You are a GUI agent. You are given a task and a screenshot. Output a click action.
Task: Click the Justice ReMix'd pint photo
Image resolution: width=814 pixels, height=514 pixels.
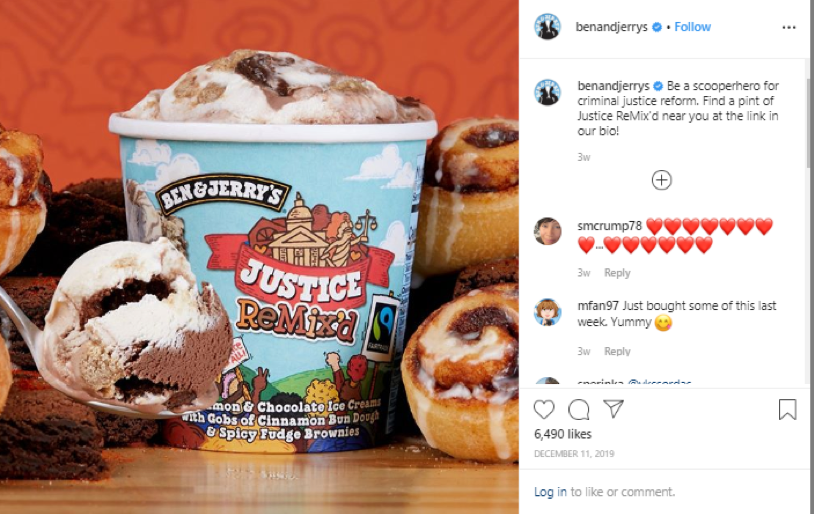[x=259, y=257]
